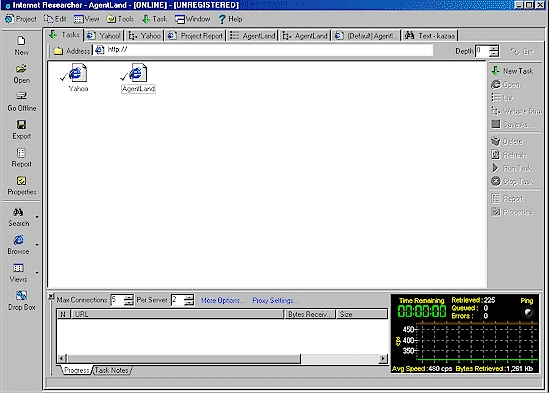The width and height of the screenshot is (550, 394).
Task: Open the Drop Box icon
Action: tap(21, 295)
